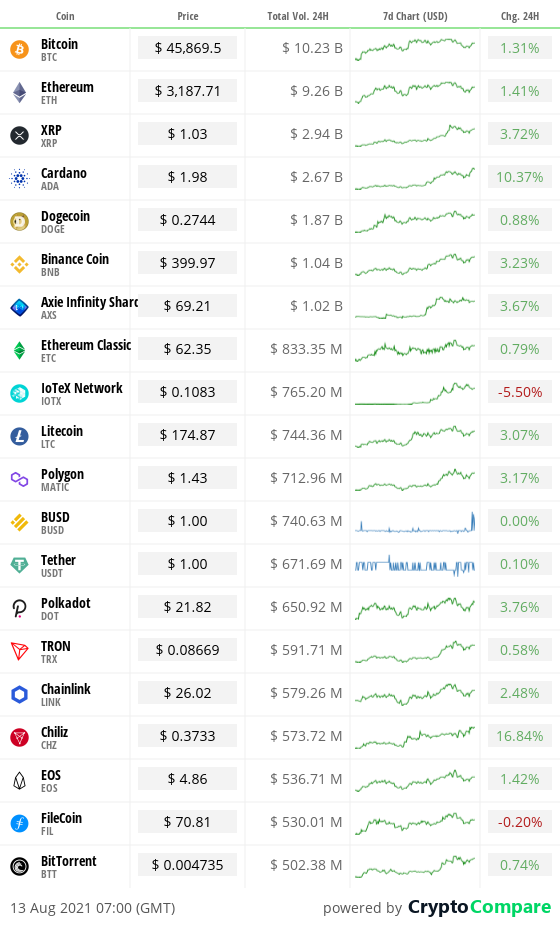Sort by Total Vol. 24H header

pyautogui.click(x=297, y=16)
